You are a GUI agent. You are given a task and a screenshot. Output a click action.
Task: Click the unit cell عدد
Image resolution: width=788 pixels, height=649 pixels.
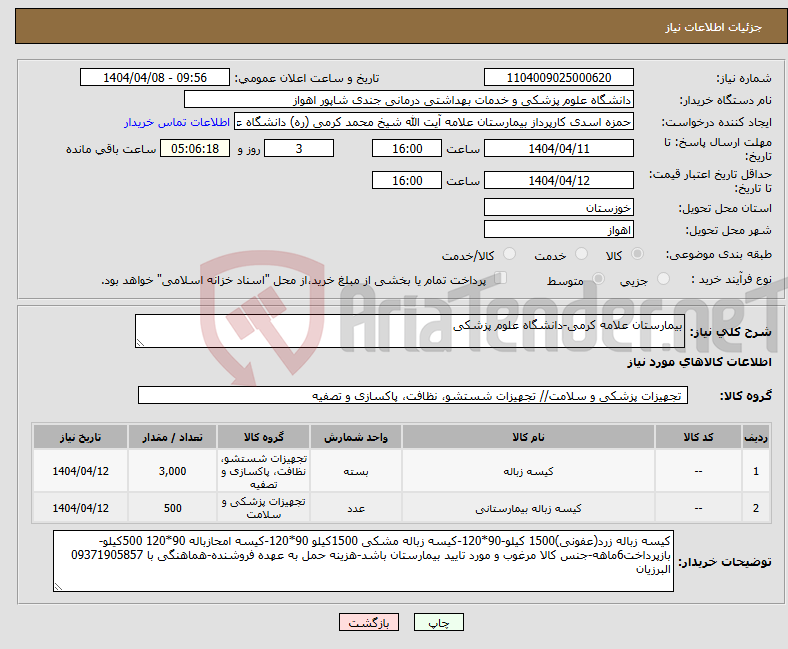356,508
